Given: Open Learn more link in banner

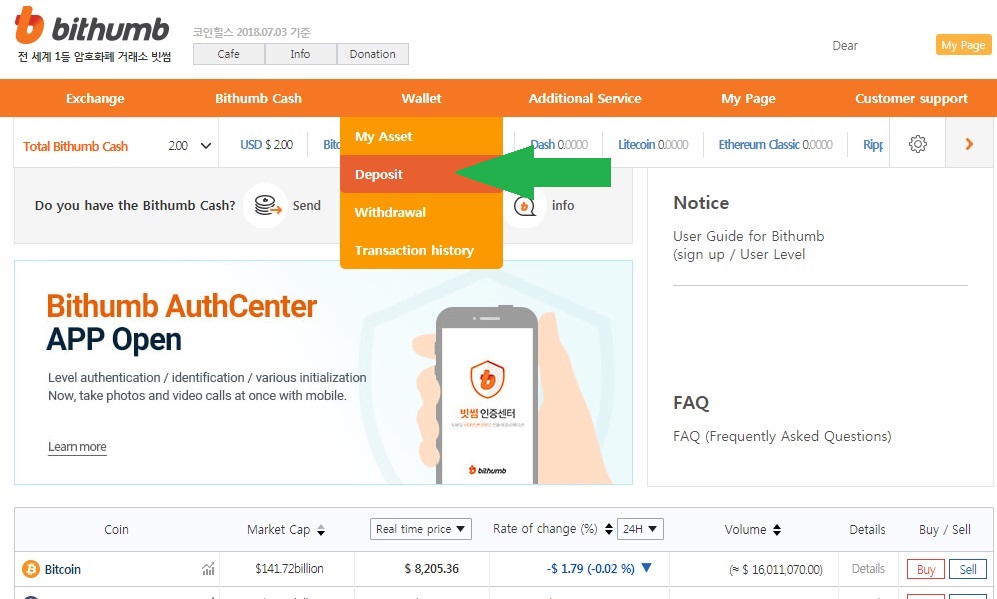Looking at the screenshot, I should coord(78,447).
